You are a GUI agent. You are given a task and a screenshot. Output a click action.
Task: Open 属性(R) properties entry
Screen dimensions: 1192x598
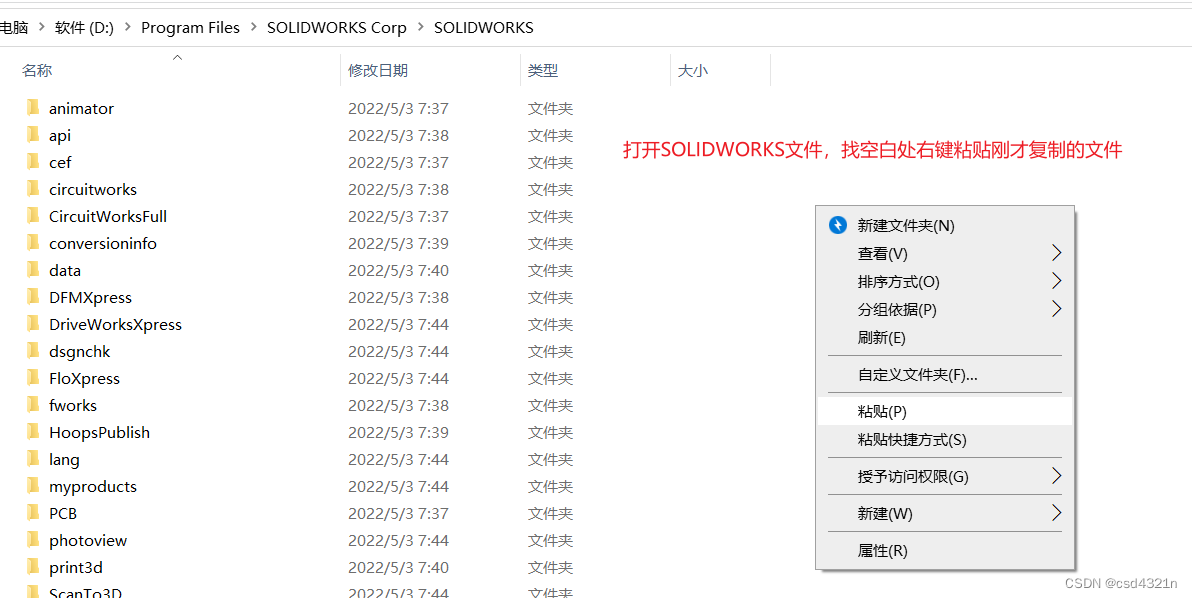pyautogui.click(x=944, y=550)
